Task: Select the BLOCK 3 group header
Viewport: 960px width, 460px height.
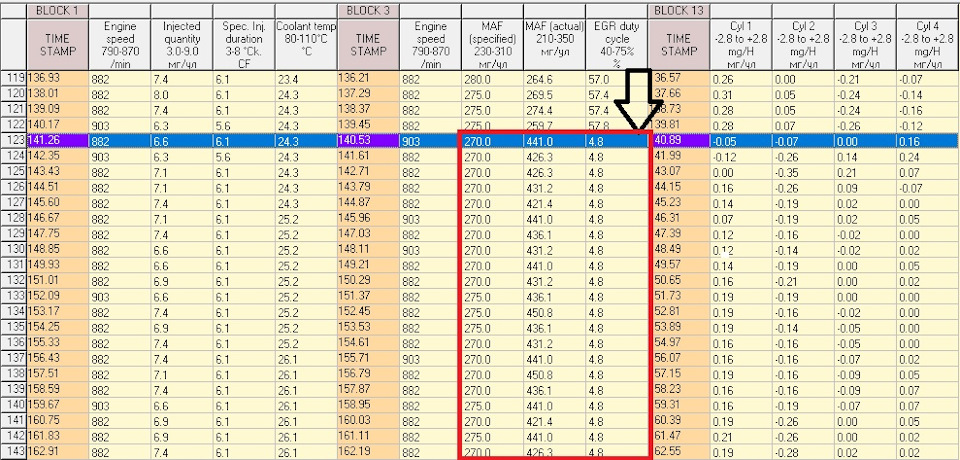Action: [368, 10]
